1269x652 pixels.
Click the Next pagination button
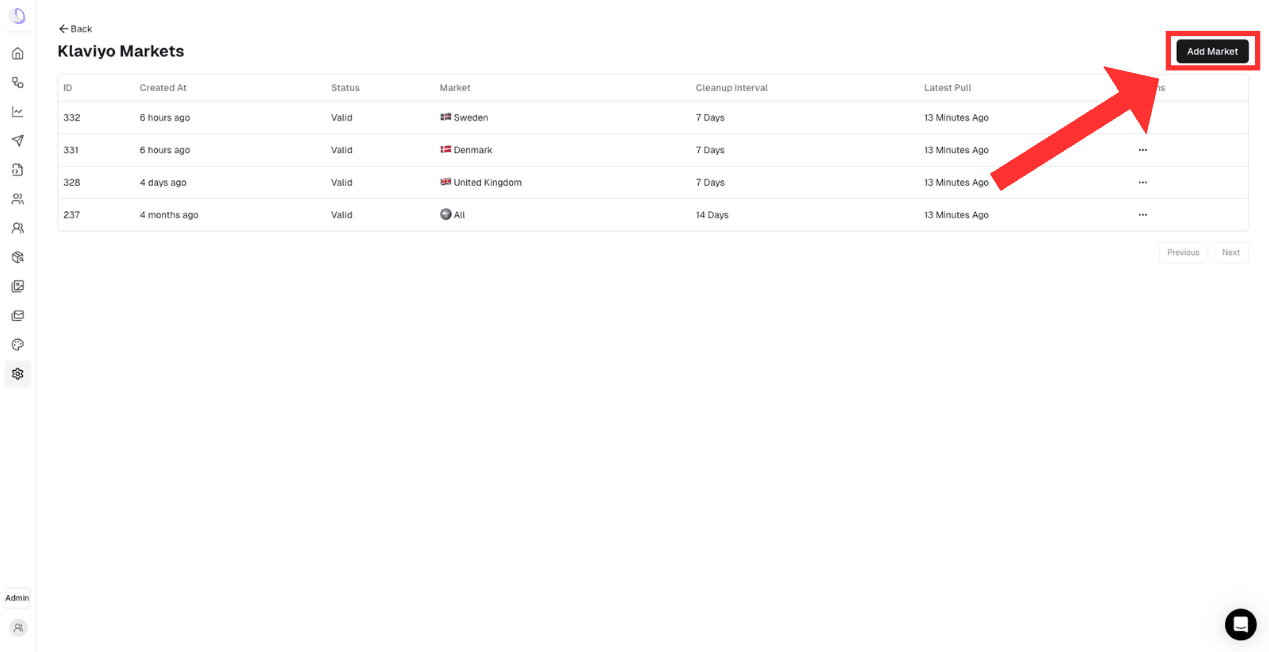[1231, 252]
